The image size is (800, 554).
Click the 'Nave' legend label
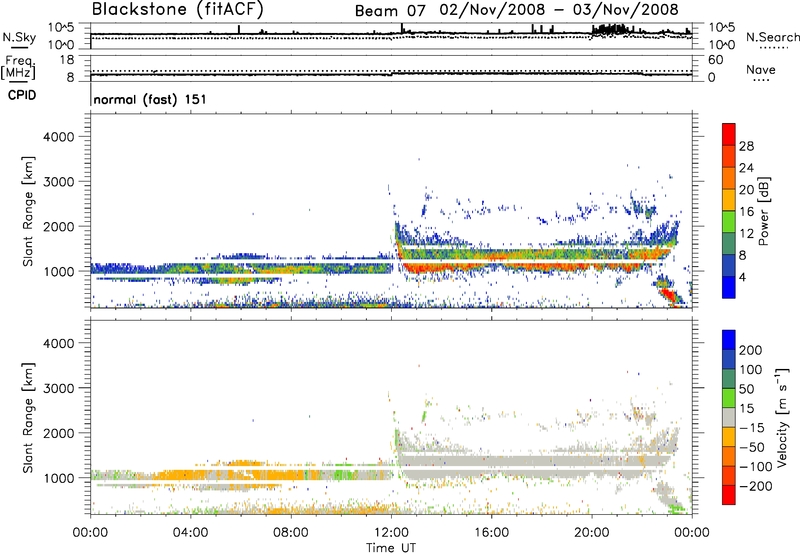pos(760,69)
